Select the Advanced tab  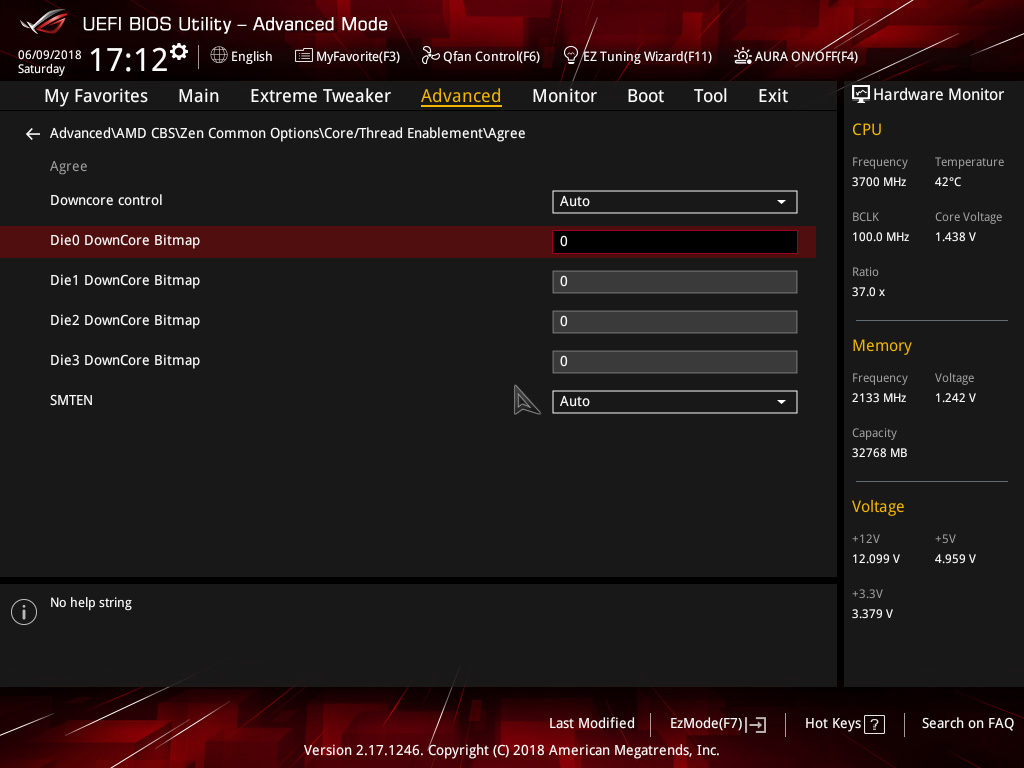click(x=461, y=96)
